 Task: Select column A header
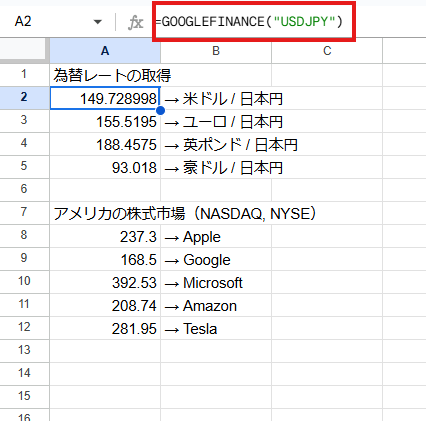pos(105,51)
